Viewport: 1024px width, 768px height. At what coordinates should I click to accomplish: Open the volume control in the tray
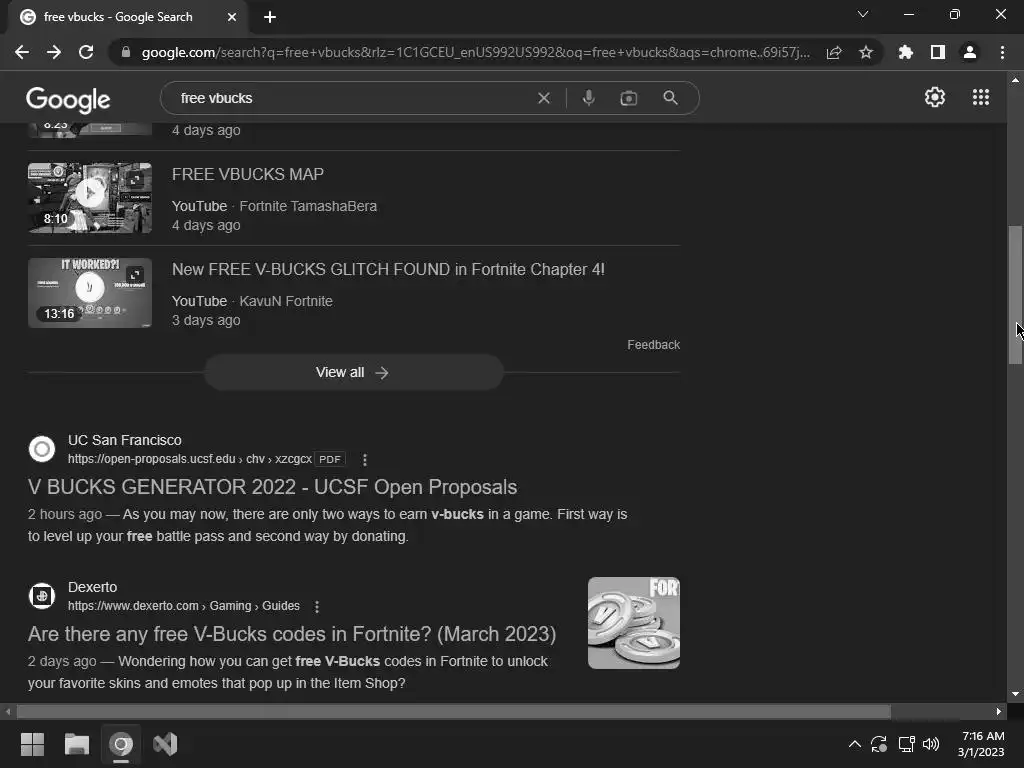[x=931, y=744]
